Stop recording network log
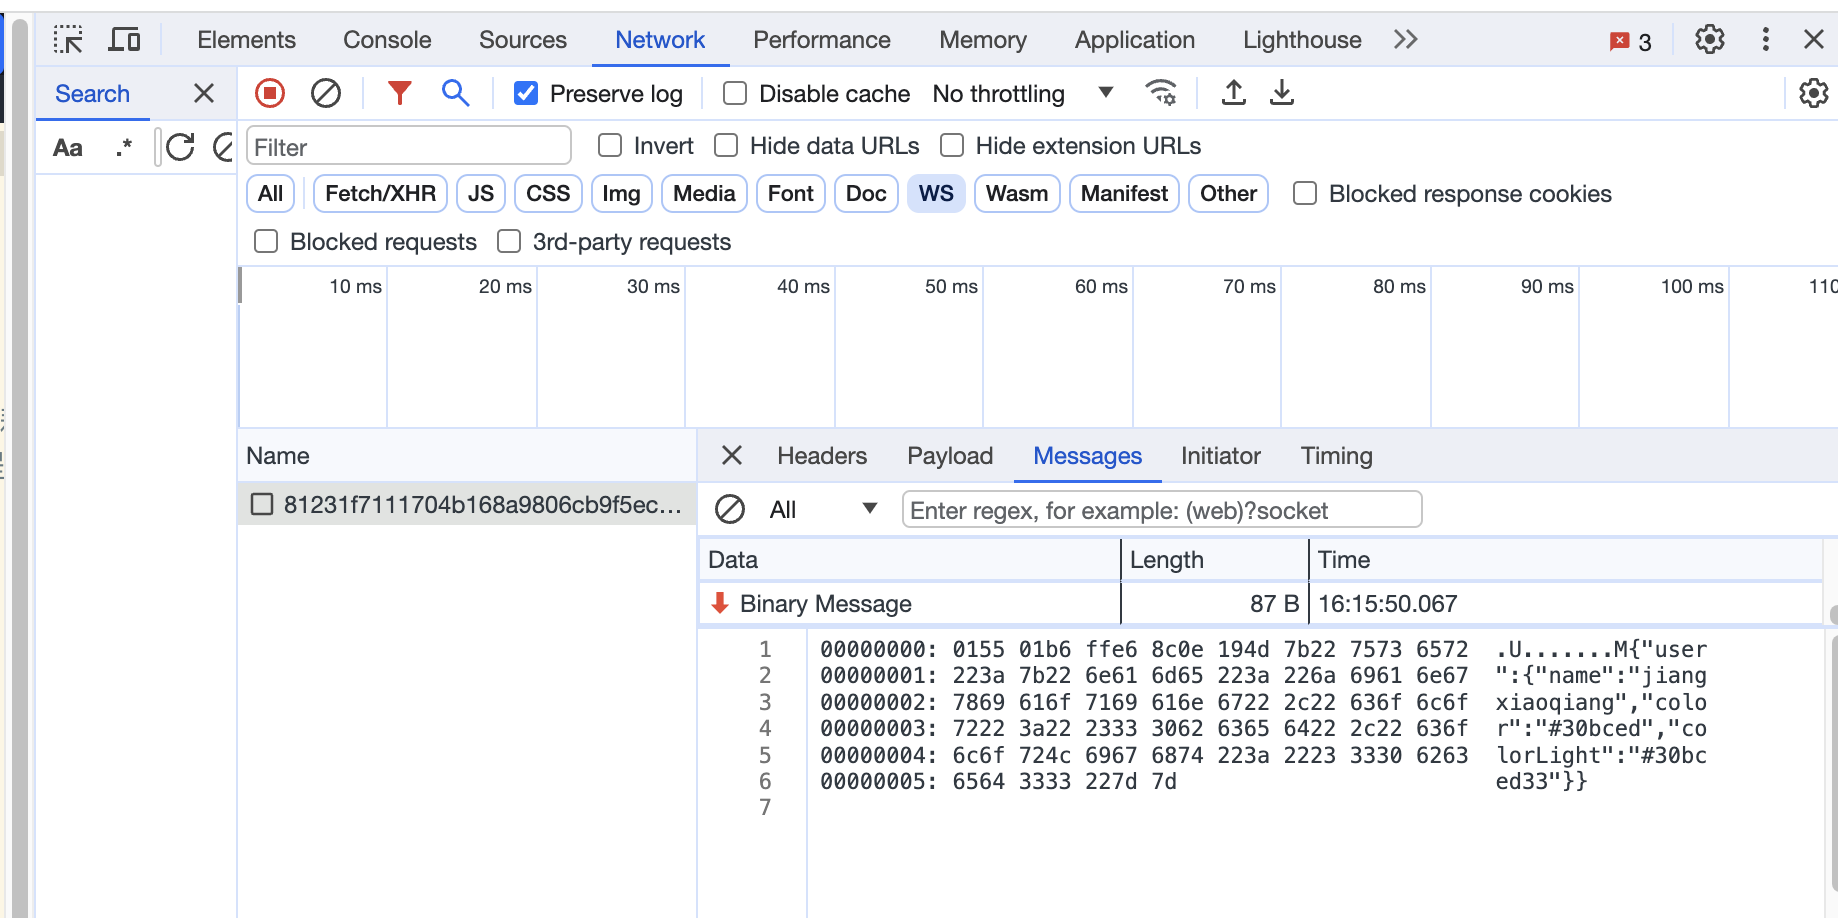 270,93
